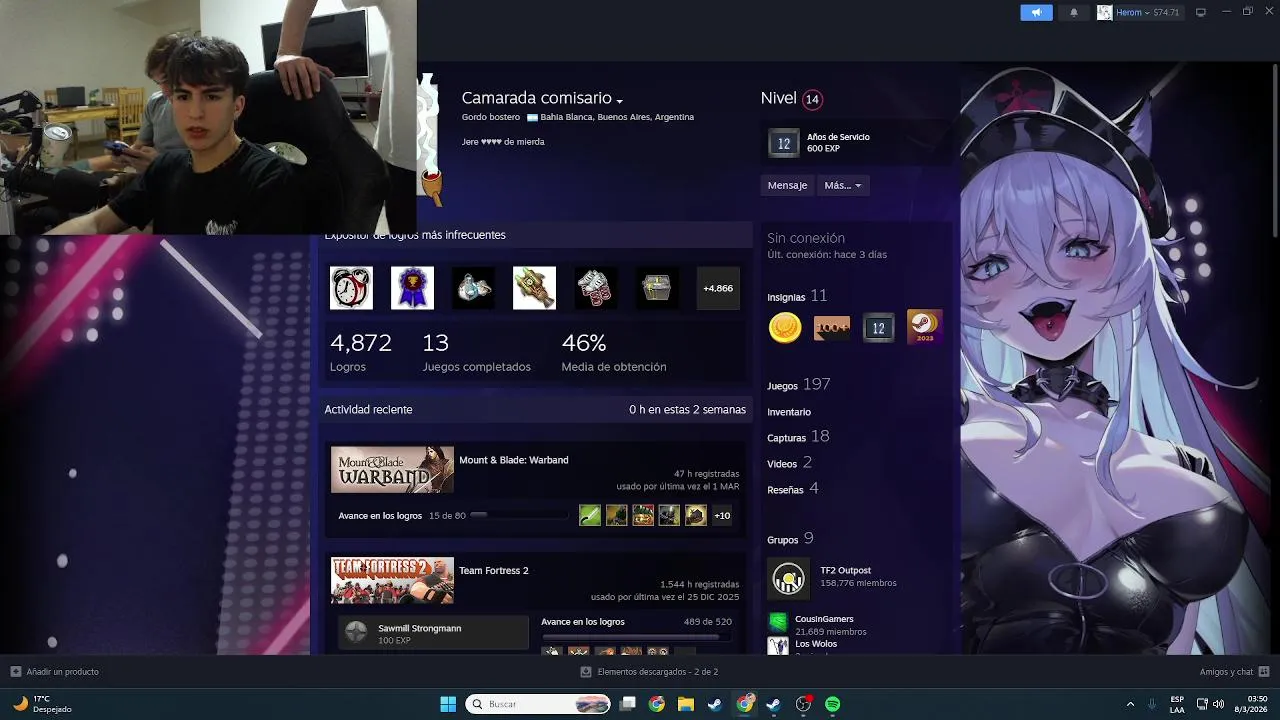The width and height of the screenshot is (1280, 720).
Task: Open the Más... dropdown on profile
Action: (x=842, y=185)
